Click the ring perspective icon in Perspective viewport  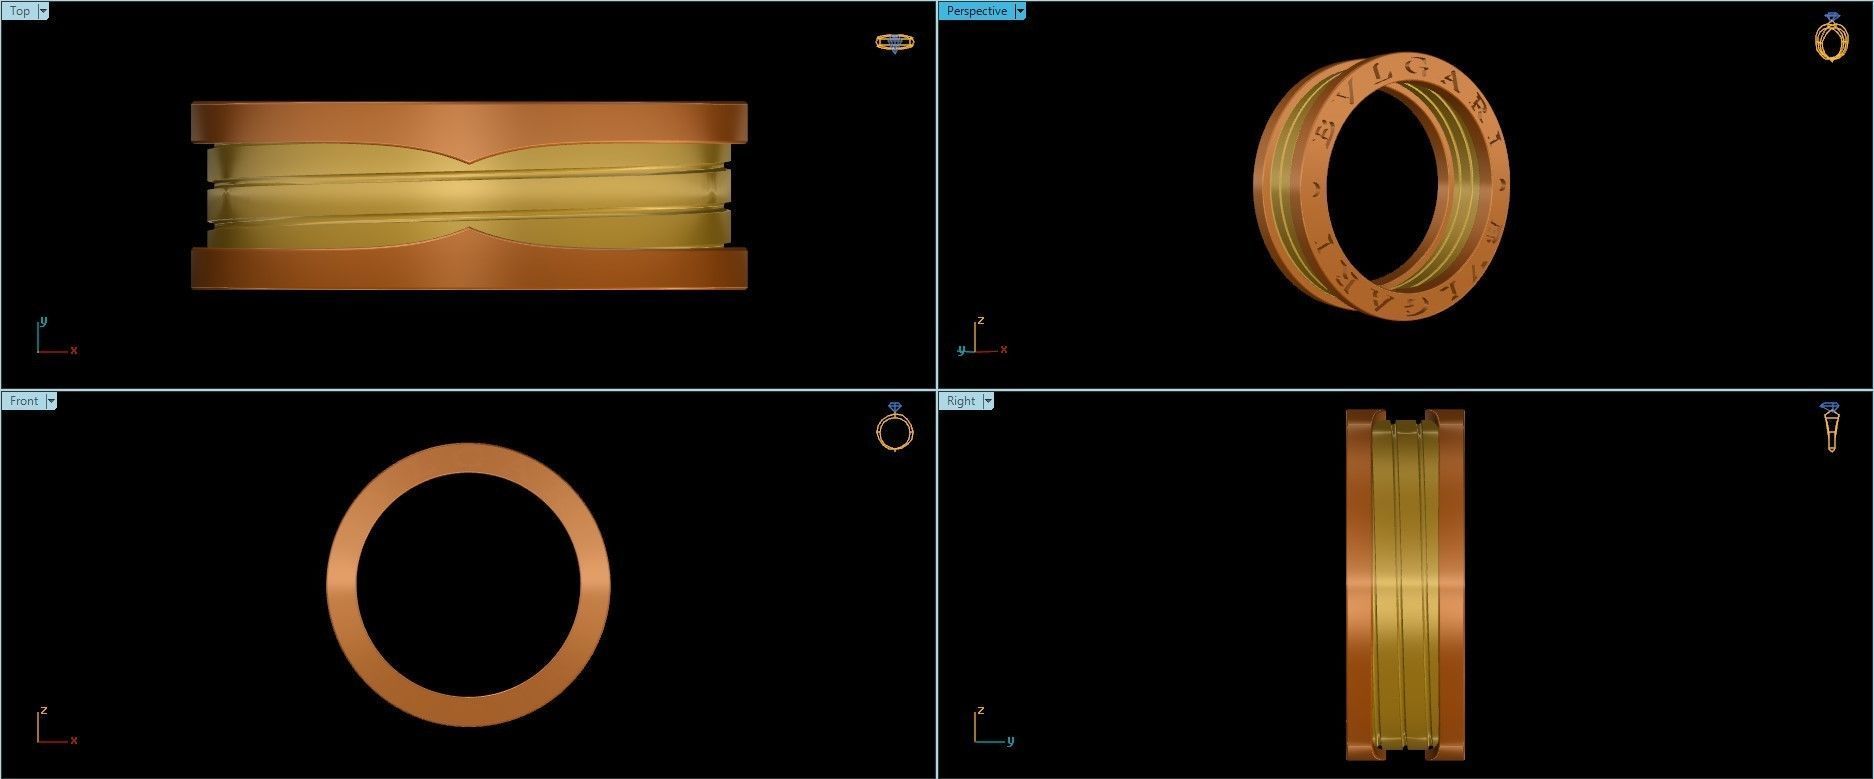(x=1831, y=38)
